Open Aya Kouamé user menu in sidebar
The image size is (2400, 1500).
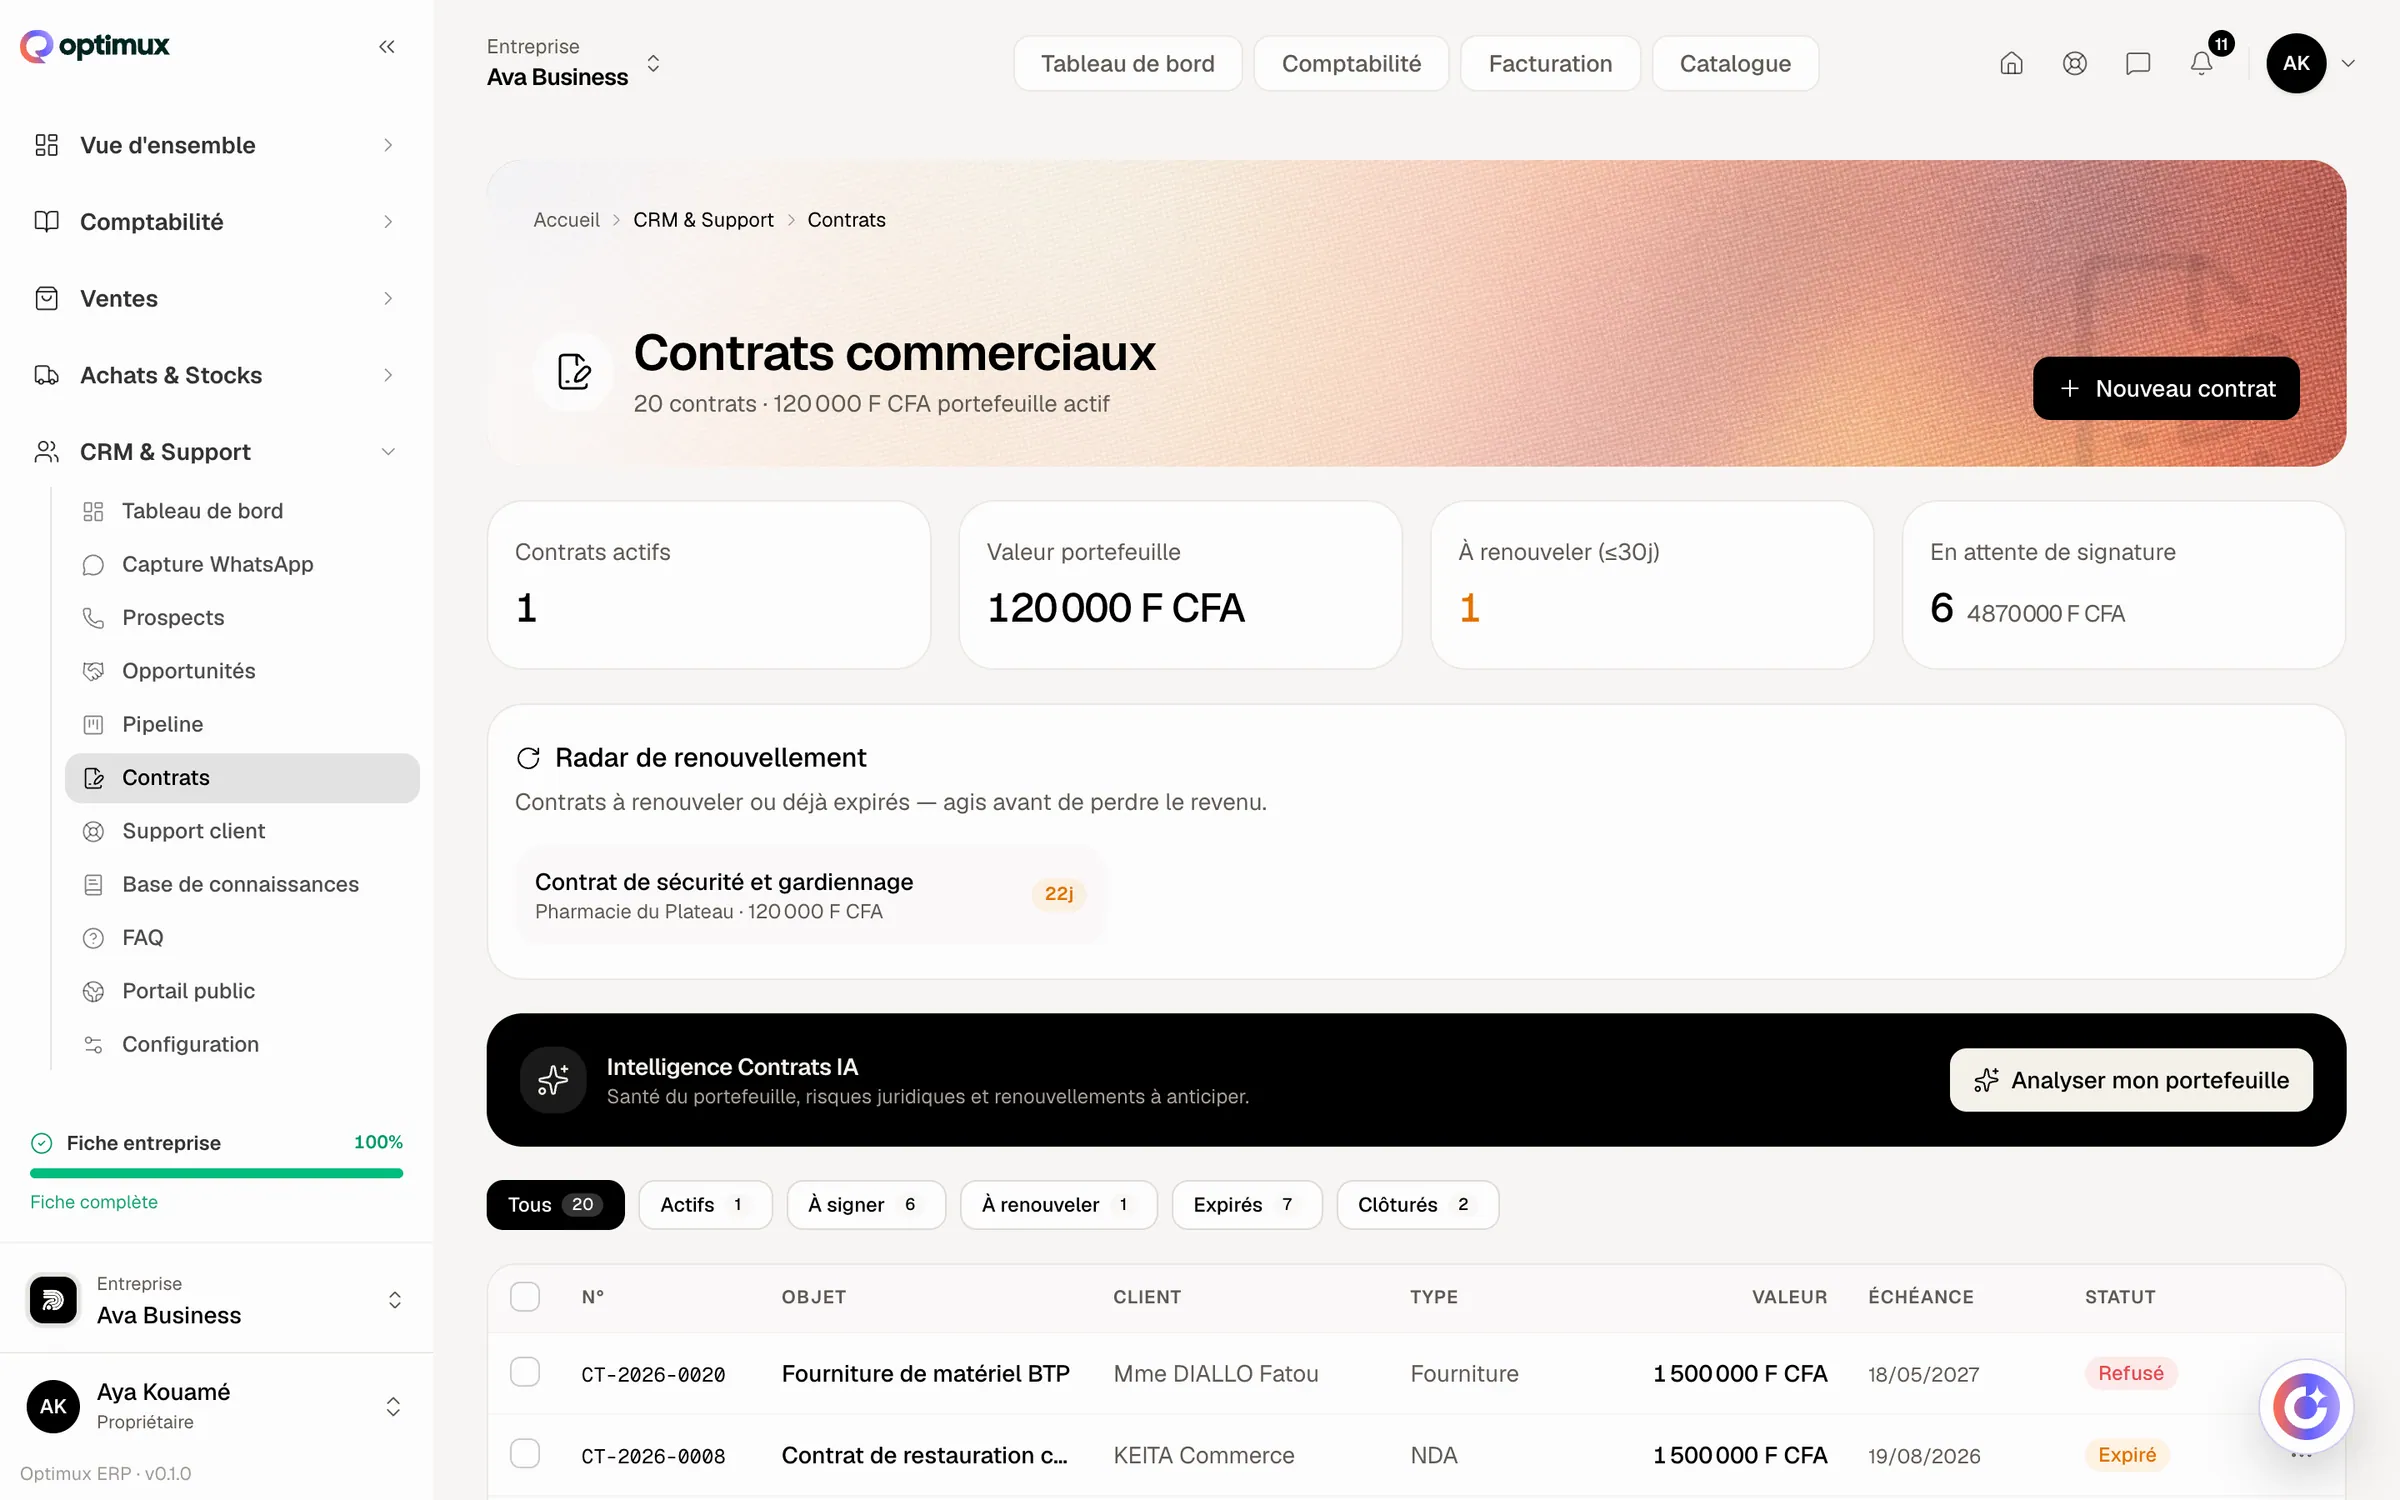coord(216,1406)
